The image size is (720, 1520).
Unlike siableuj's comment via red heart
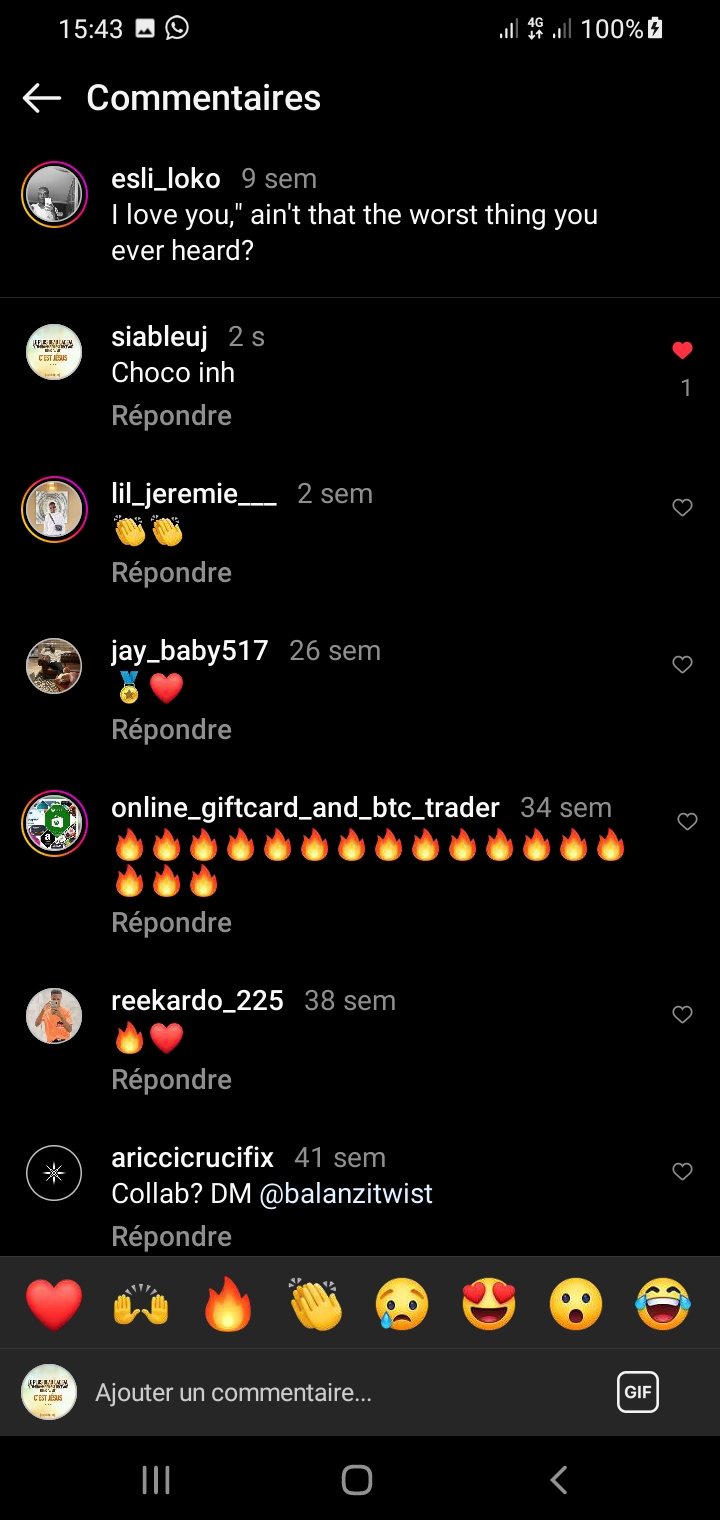tap(682, 351)
